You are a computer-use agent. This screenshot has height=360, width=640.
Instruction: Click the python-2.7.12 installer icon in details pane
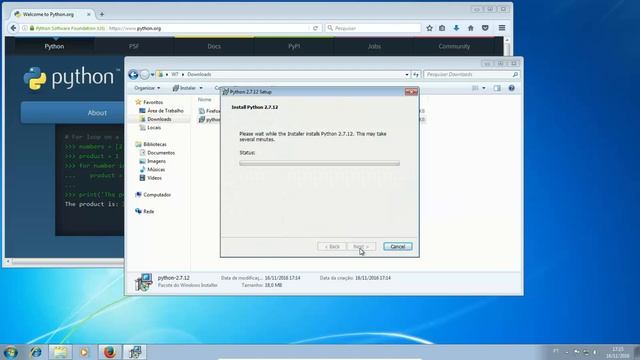click(x=144, y=282)
